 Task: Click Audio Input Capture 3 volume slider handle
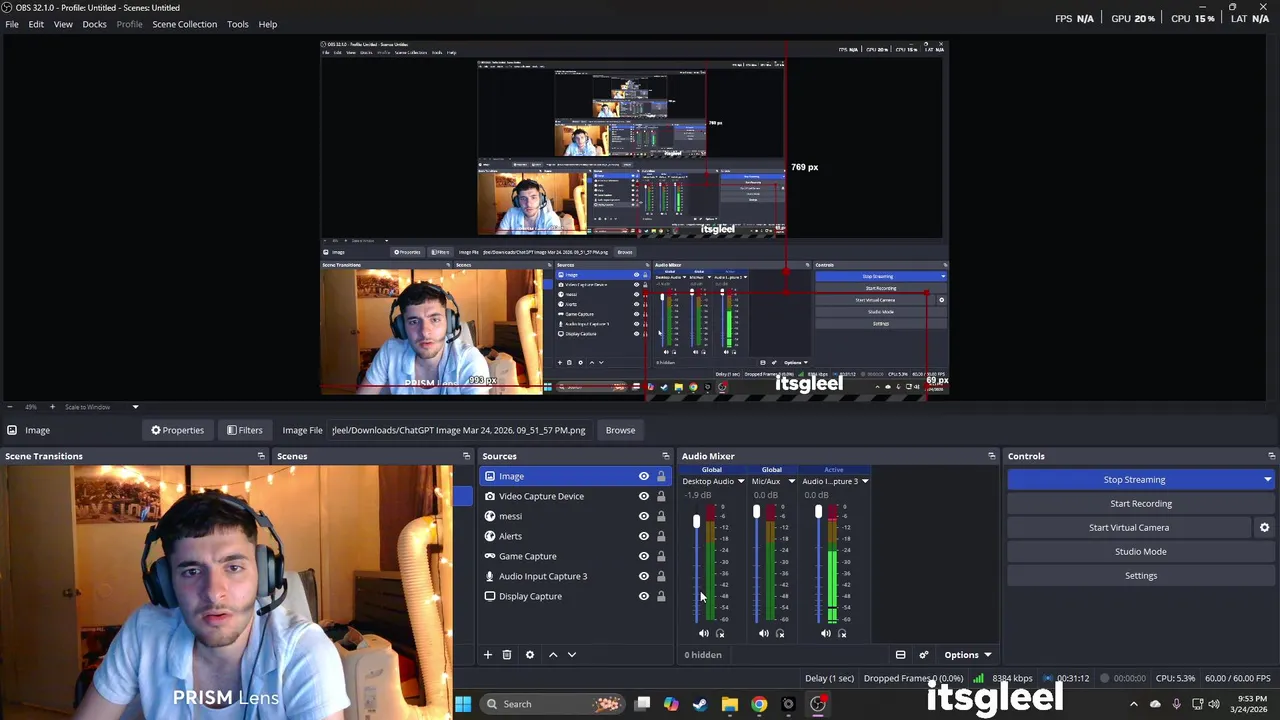(x=818, y=512)
